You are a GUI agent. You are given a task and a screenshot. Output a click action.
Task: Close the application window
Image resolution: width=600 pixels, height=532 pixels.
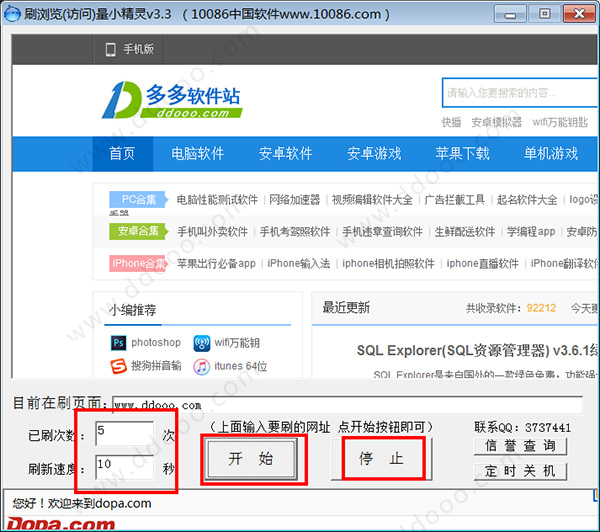coord(580,14)
